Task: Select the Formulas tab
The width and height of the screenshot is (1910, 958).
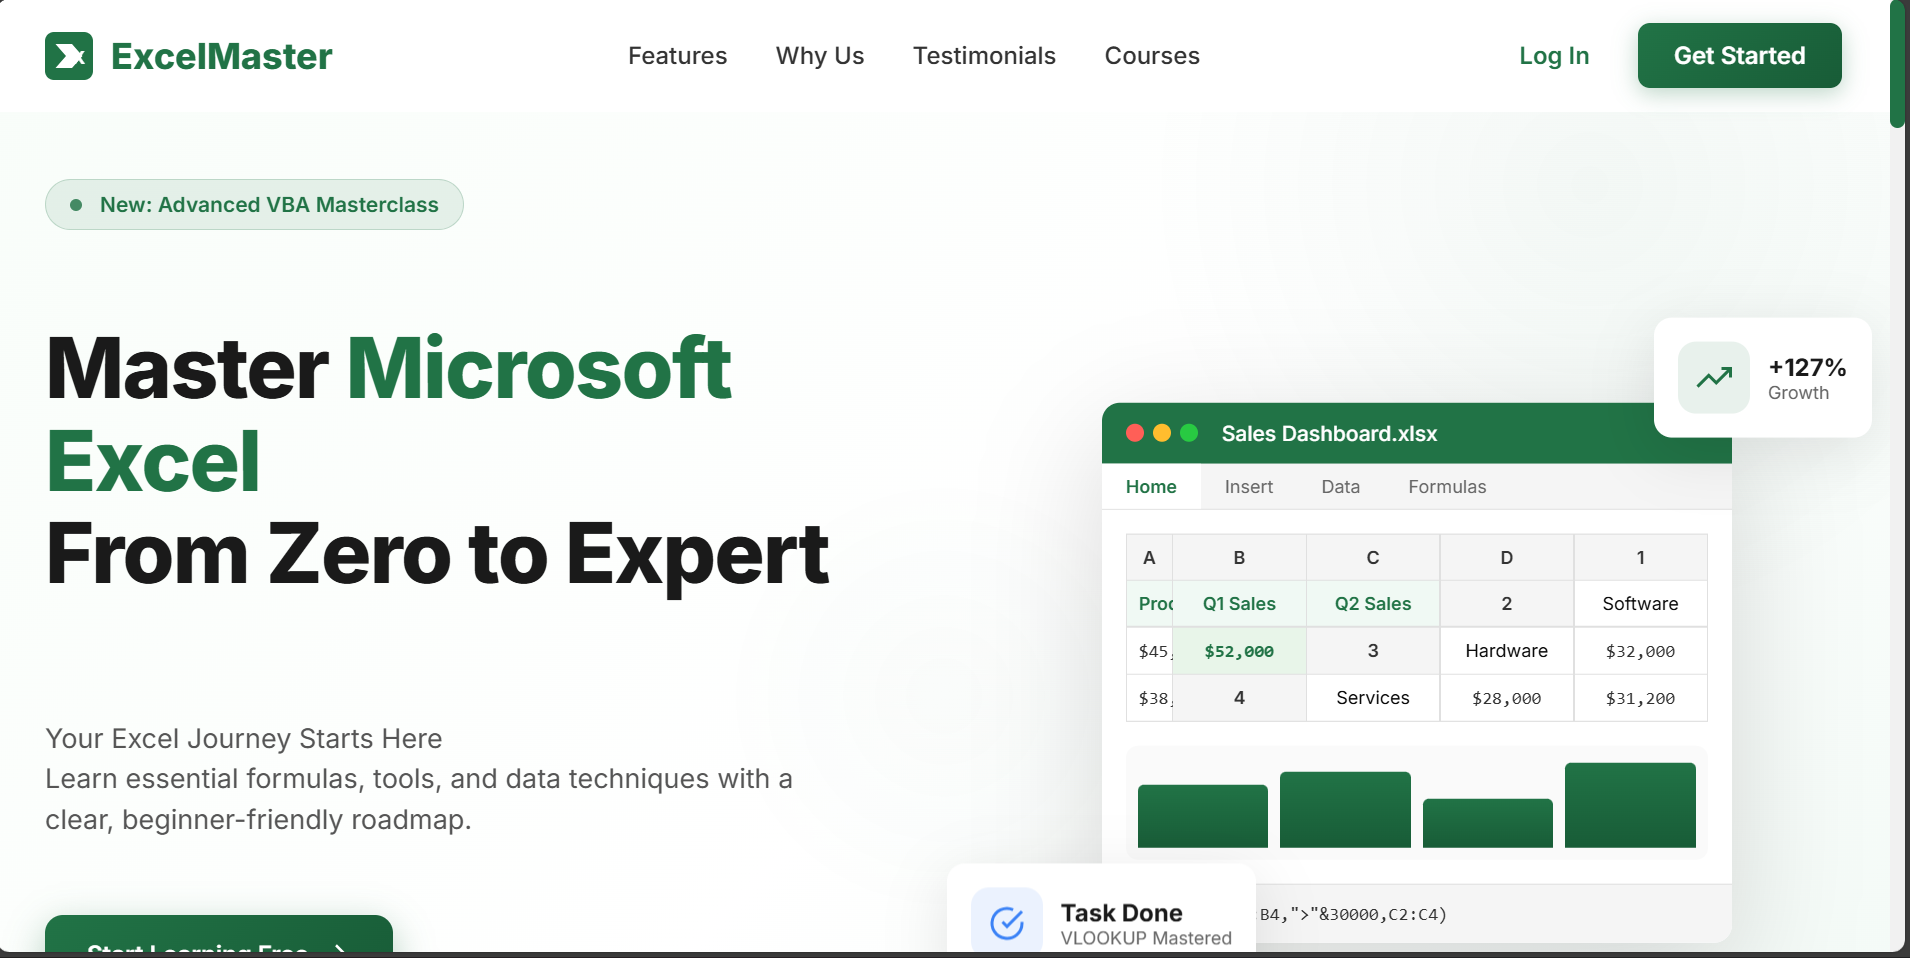Action: pos(1446,487)
